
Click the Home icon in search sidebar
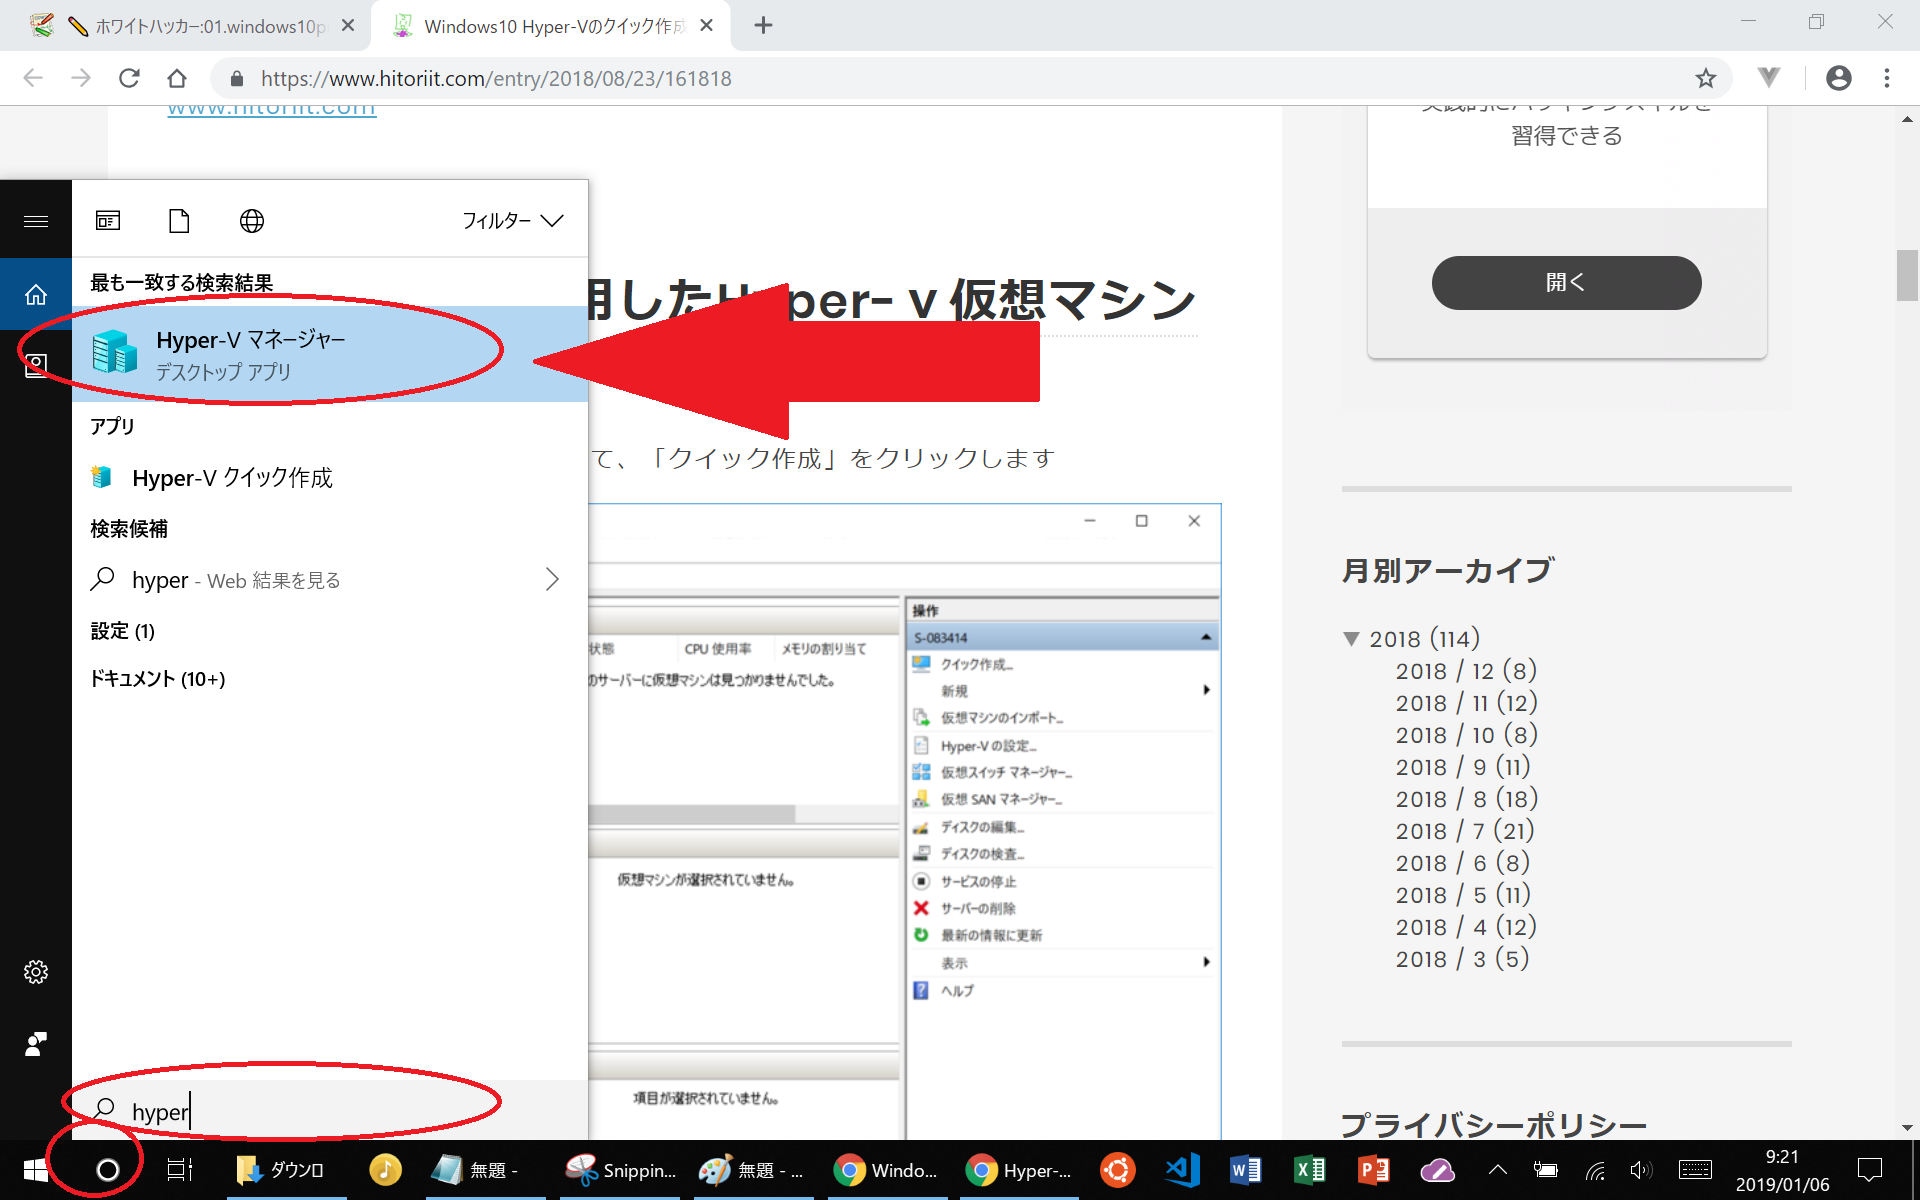(36, 294)
